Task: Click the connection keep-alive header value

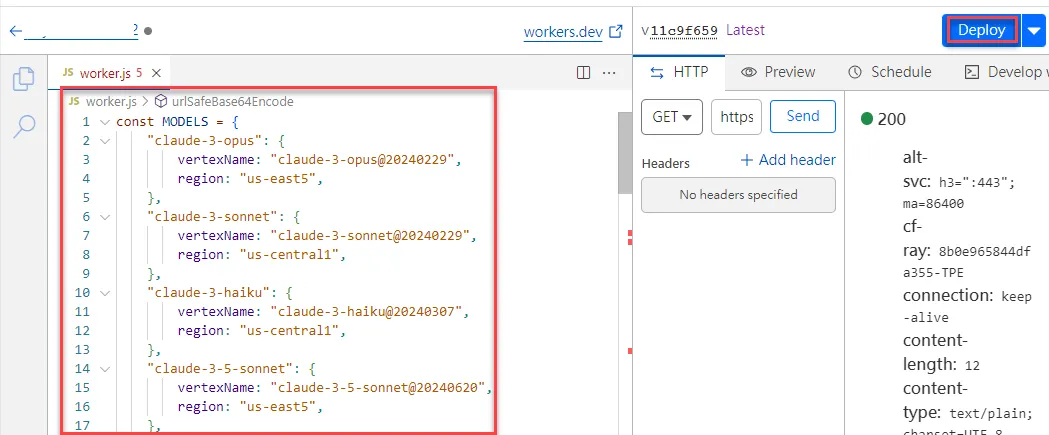Action: tap(968, 307)
